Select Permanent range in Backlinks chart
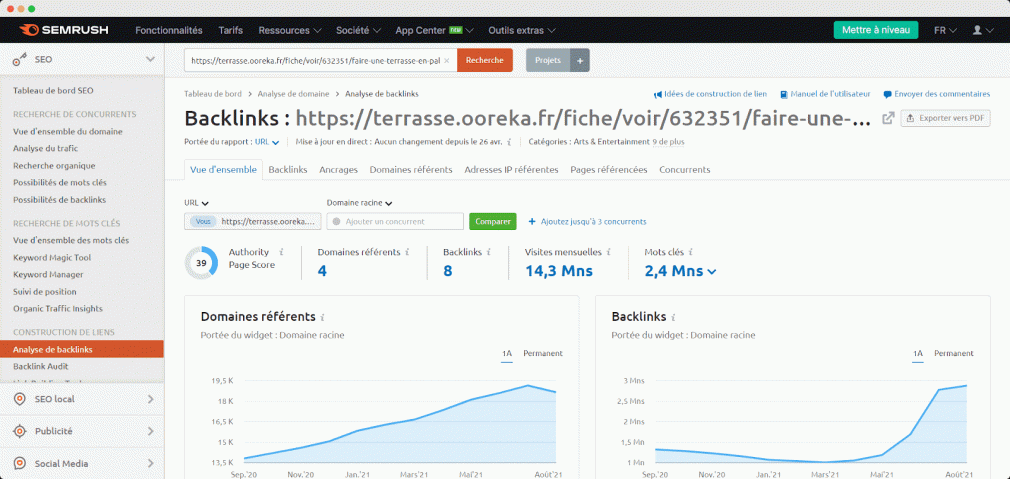 click(x=953, y=353)
